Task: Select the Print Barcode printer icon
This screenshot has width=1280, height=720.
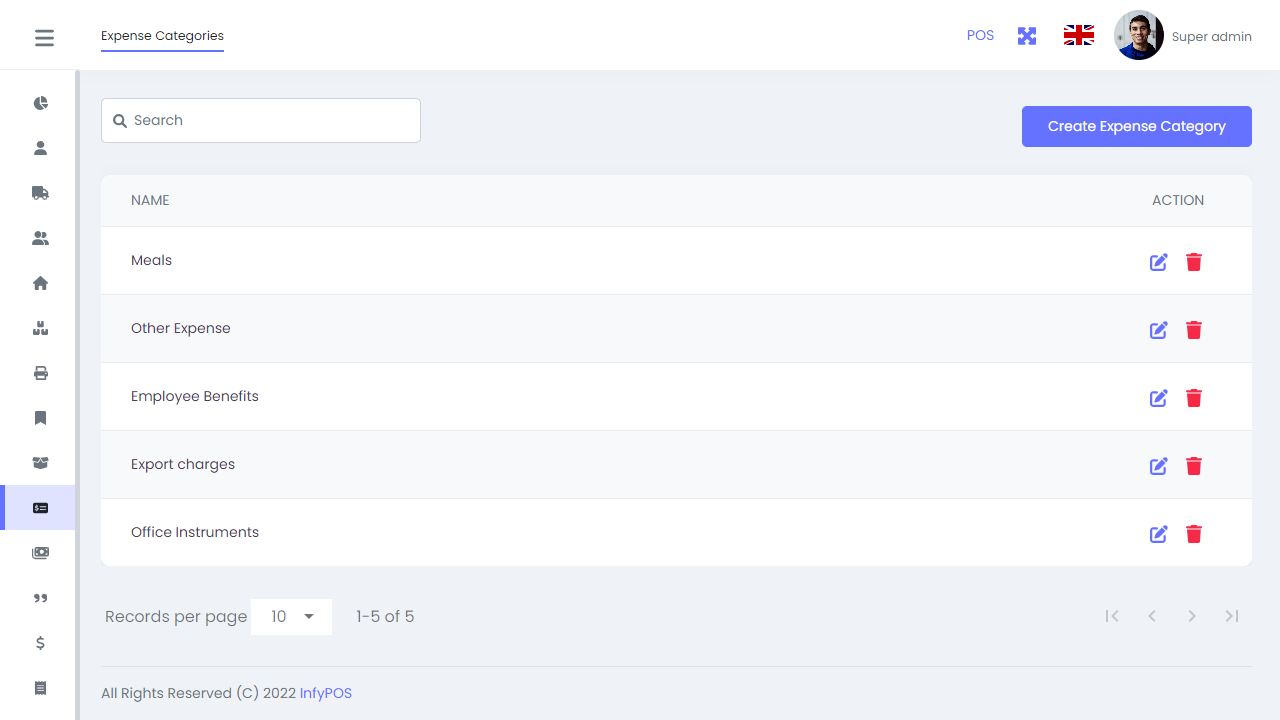Action: tap(40, 372)
